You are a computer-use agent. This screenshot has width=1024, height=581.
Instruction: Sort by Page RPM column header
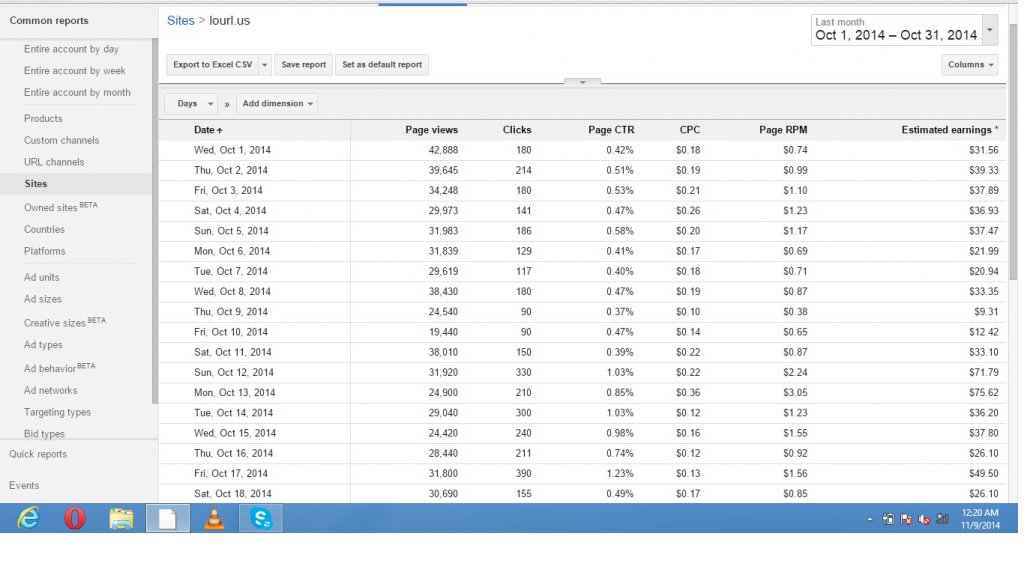pos(783,130)
